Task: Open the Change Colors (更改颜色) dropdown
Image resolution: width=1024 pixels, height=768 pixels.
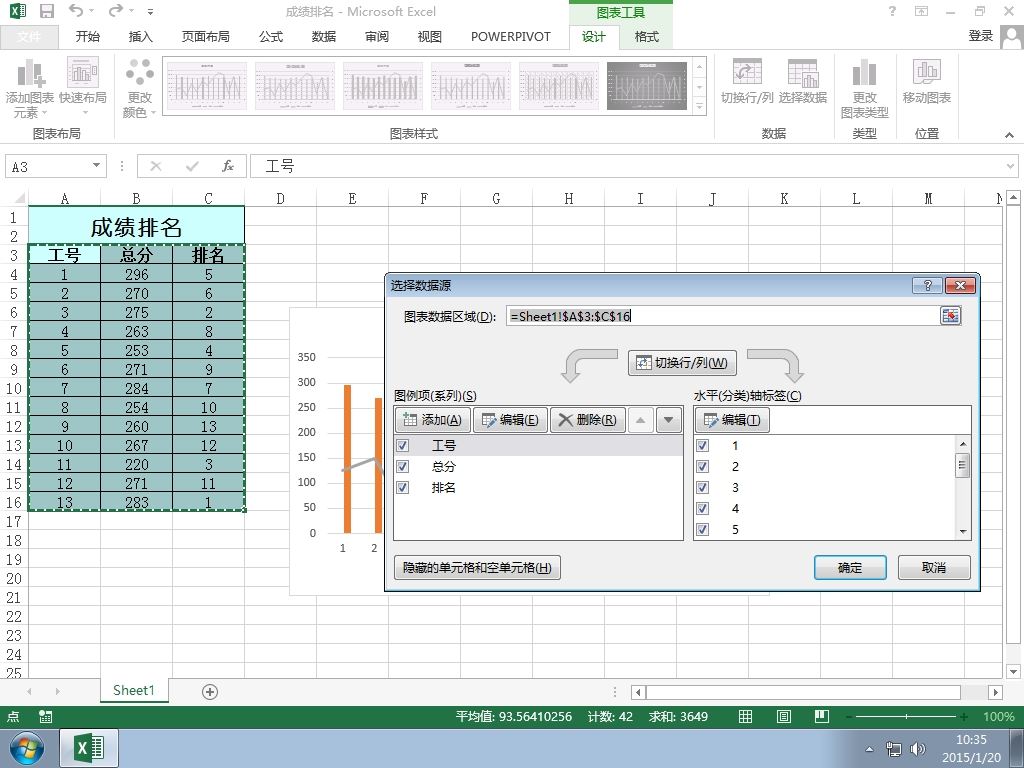Action: pos(140,89)
